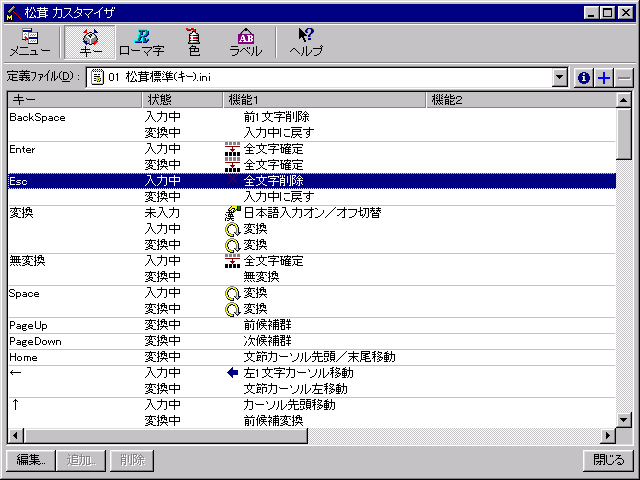Click the 全文字確定 icon in 無変換 row
Screen dimensions: 640x480
232,261
